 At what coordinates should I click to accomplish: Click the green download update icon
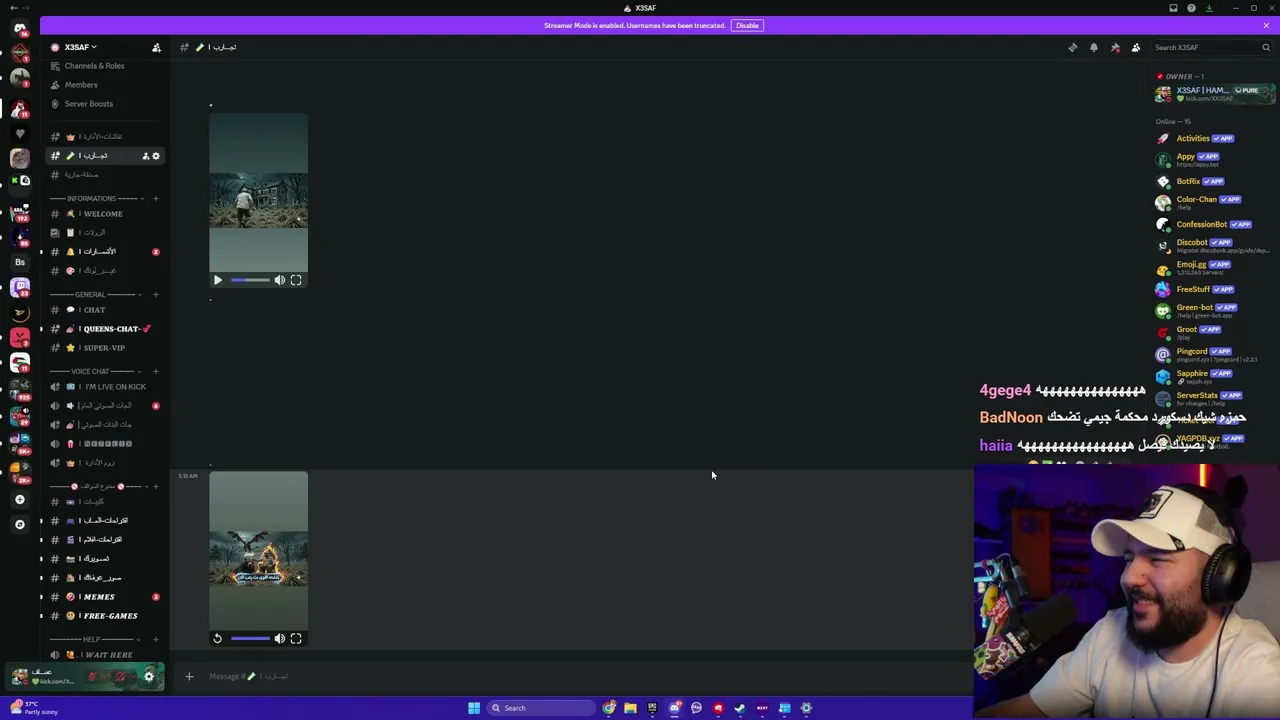1209,8
